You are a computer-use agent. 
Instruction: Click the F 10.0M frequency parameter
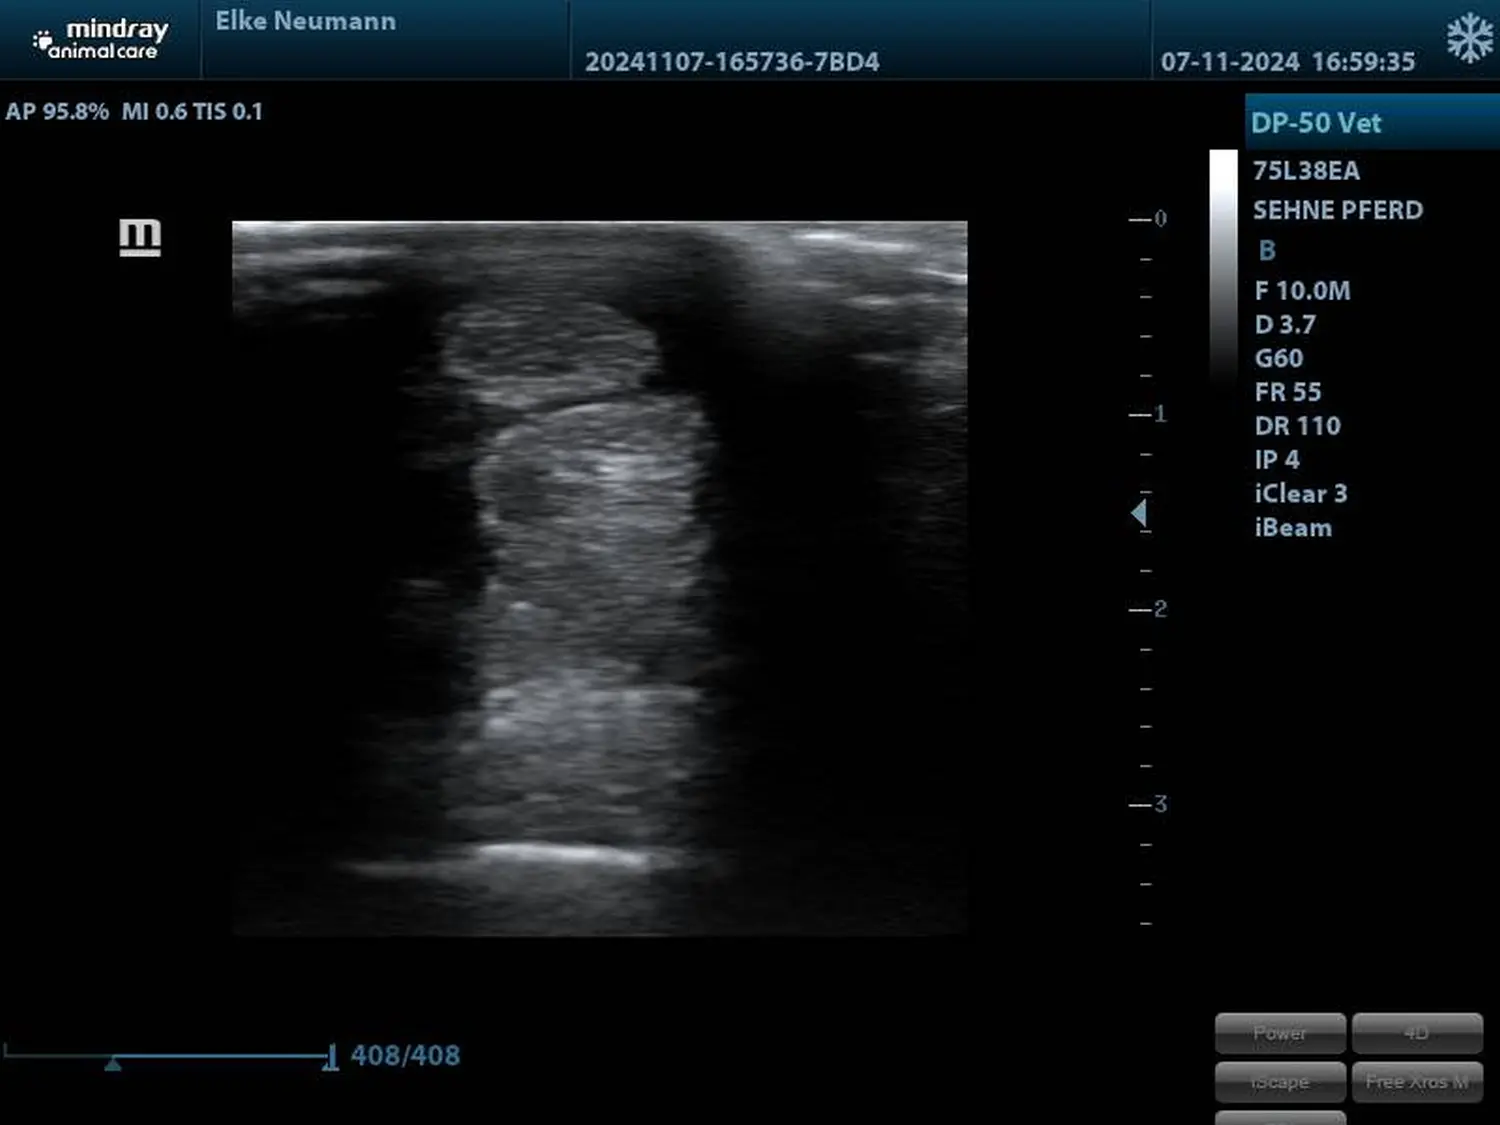pos(1302,291)
